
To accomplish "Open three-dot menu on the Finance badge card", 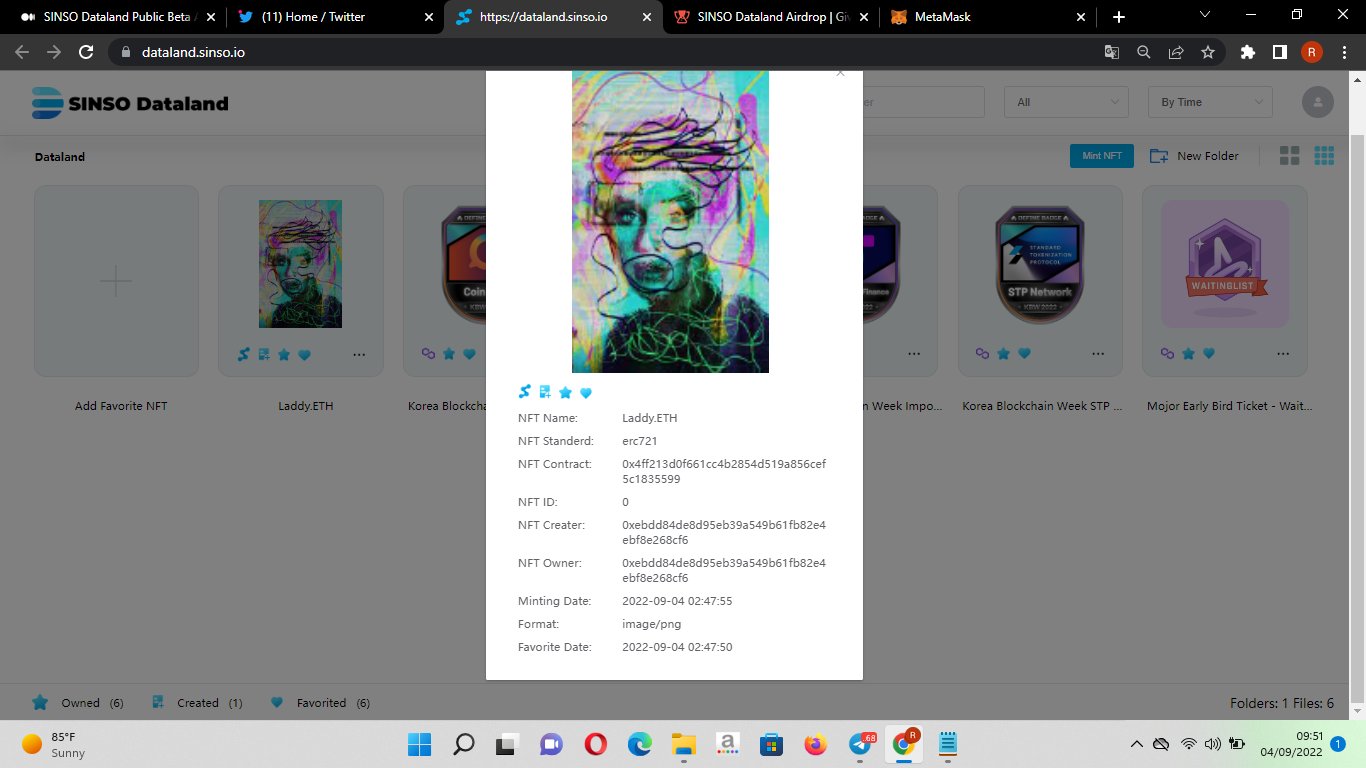I will [x=914, y=354].
